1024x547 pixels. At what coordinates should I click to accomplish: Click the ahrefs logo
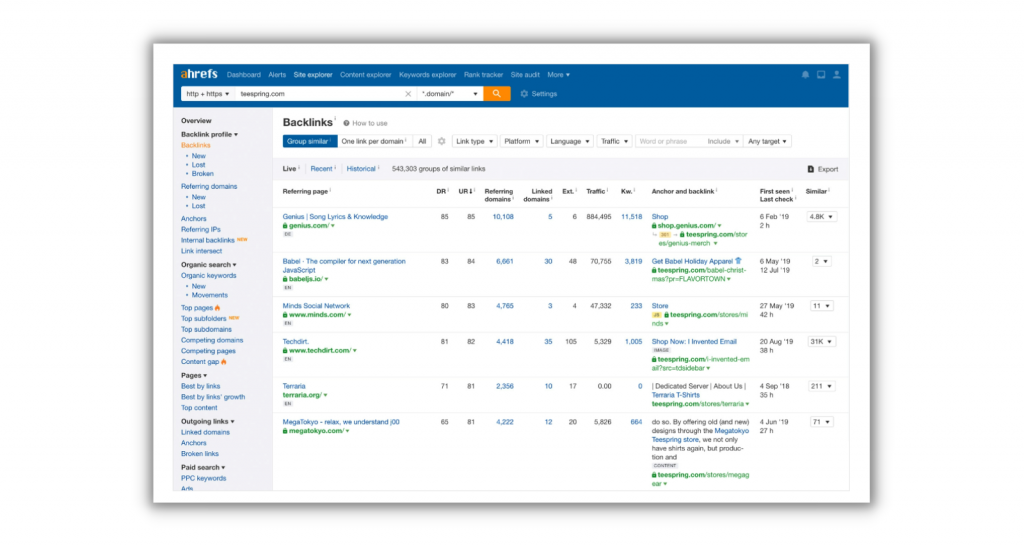click(199, 74)
